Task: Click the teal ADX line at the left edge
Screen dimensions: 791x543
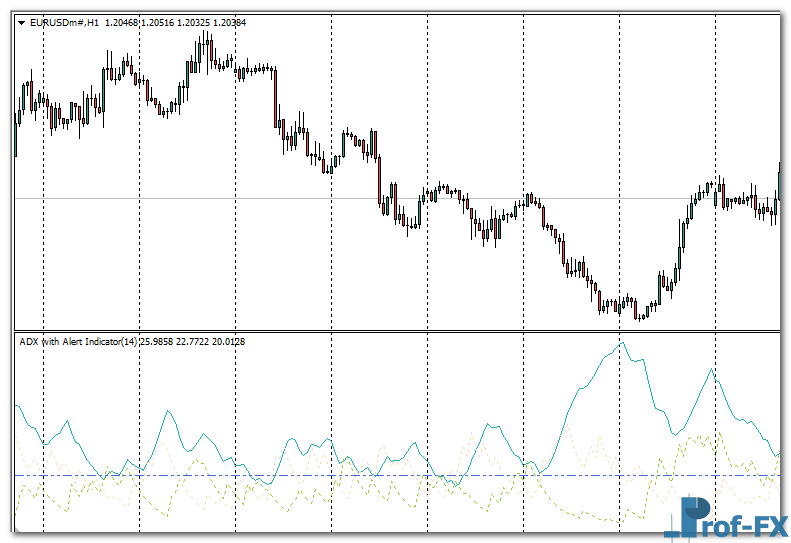Action: point(17,406)
